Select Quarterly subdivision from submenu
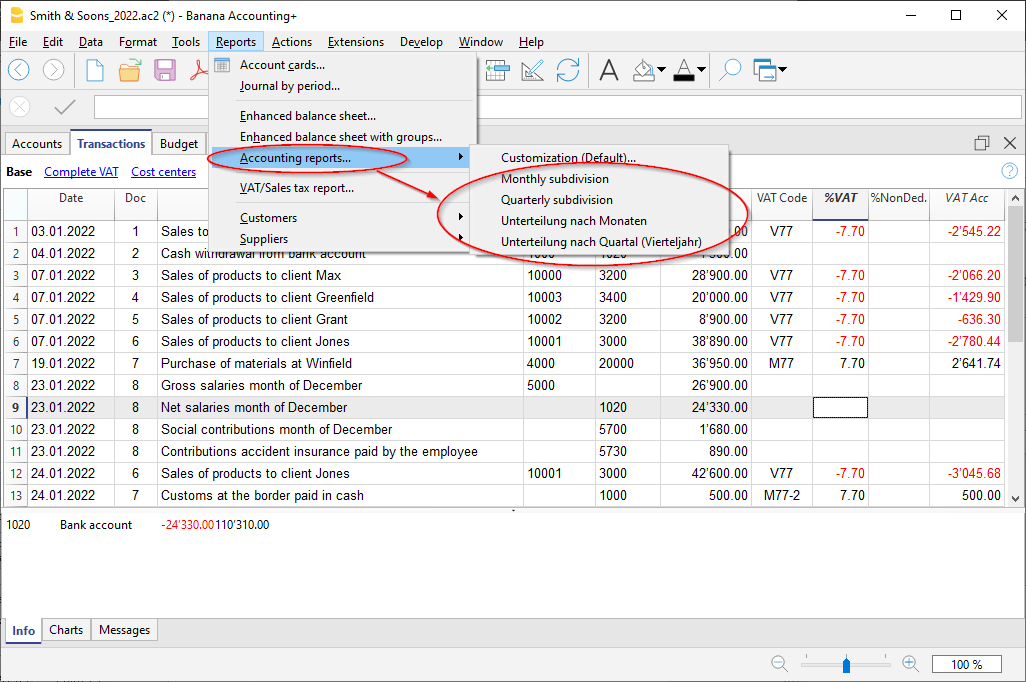The width and height of the screenshot is (1026, 682). click(557, 200)
